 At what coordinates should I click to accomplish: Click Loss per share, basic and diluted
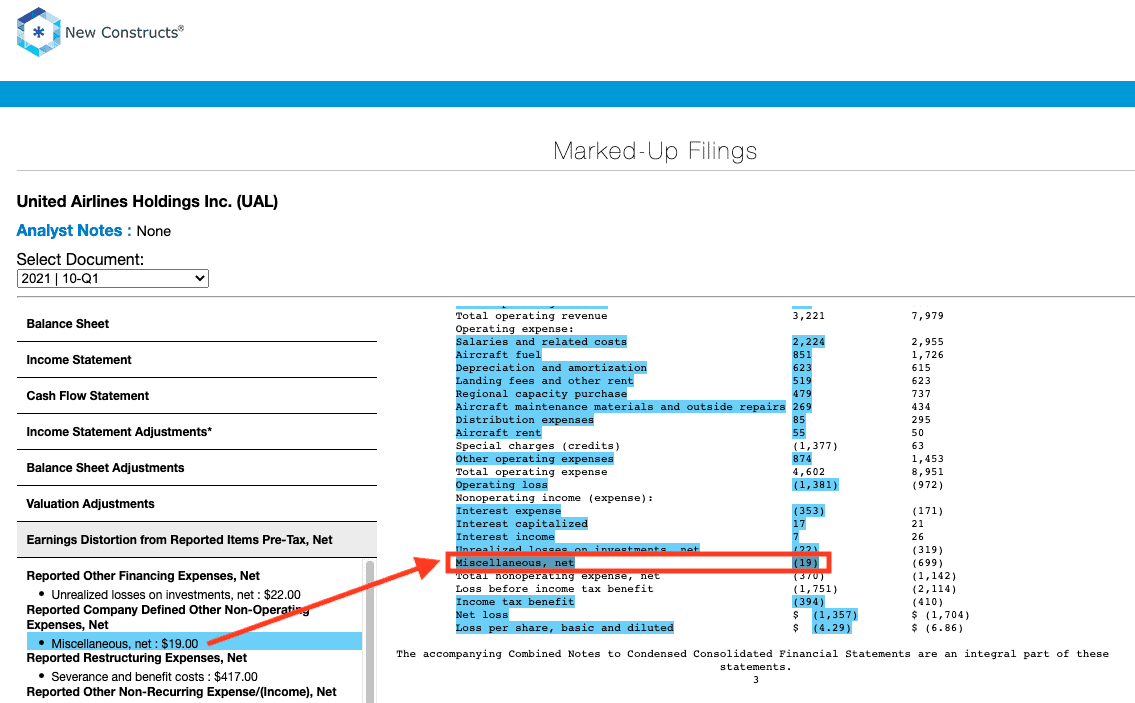point(564,628)
